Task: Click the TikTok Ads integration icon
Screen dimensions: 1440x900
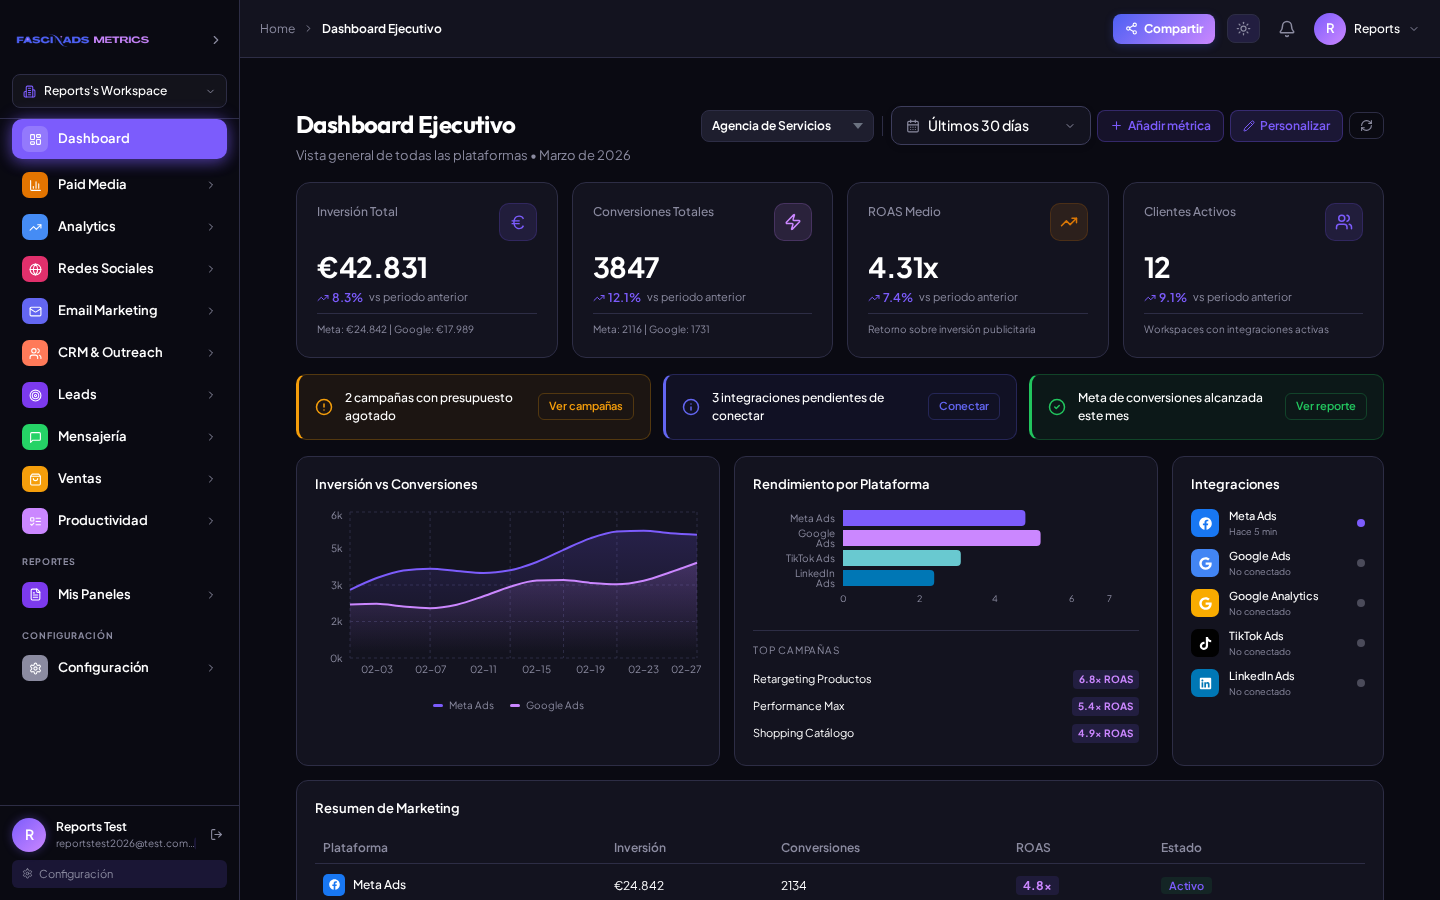Action: tap(1205, 643)
